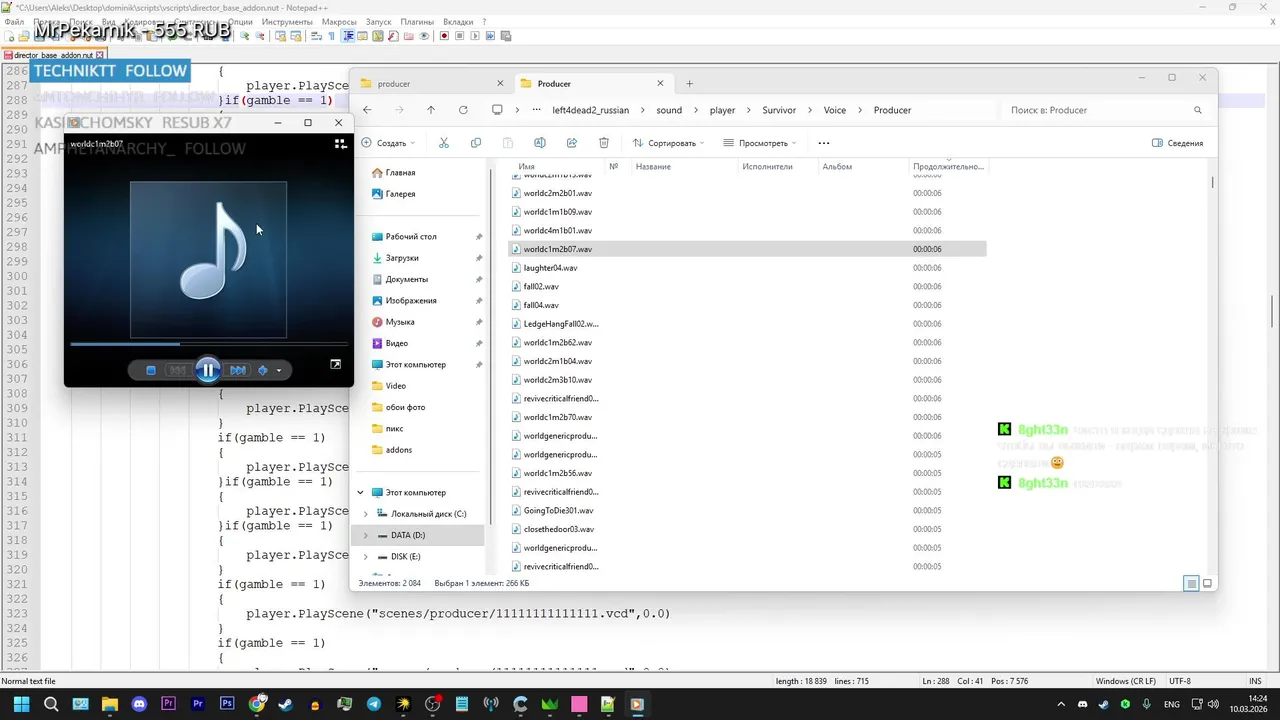Skip to next track in media player
This screenshot has height=720, width=1280.
(238, 370)
